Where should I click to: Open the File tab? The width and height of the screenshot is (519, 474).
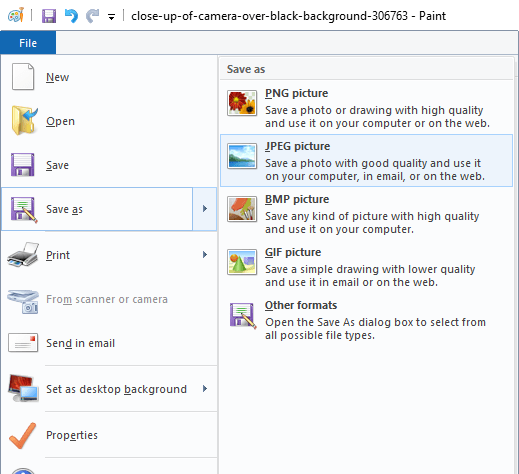28,43
